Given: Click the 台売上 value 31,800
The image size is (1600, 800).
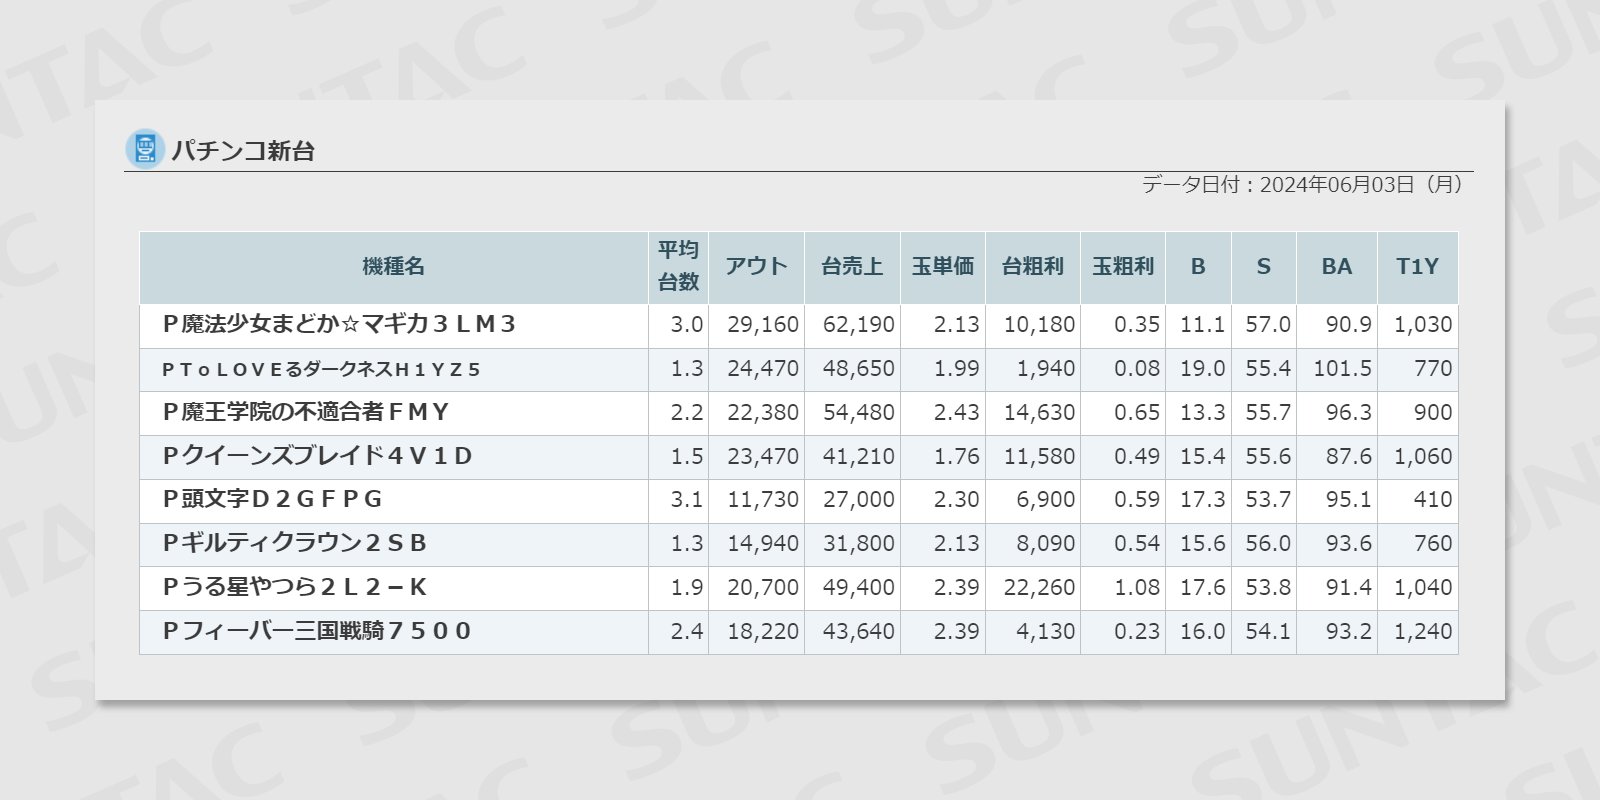Looking at the screenshot, I should tap(859, 543).
